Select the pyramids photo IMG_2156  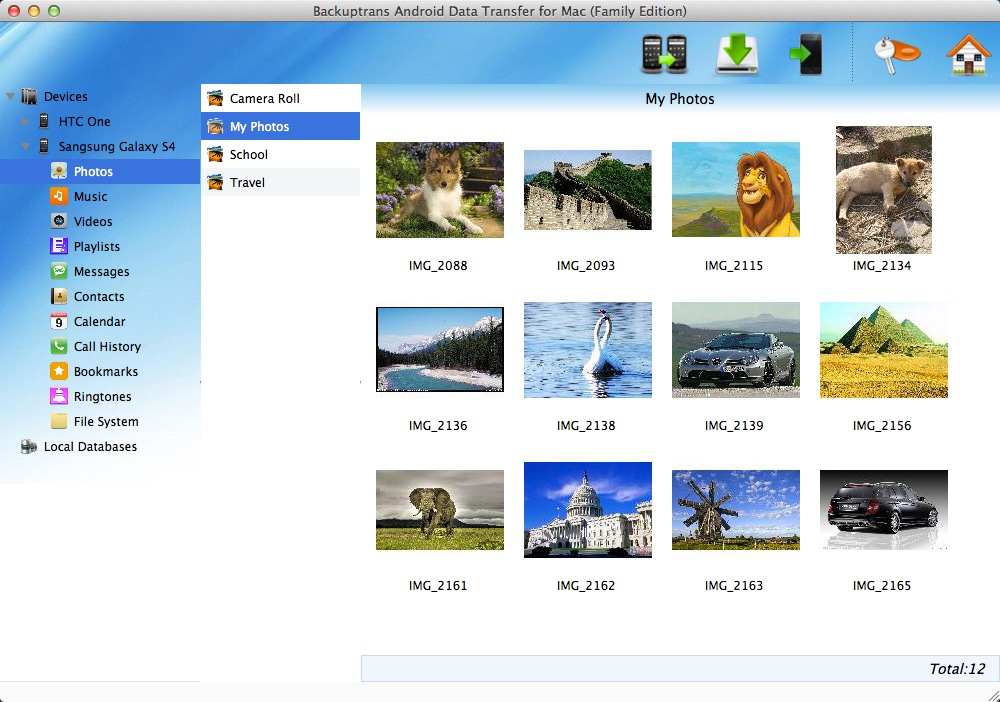[x=883, y=350]
